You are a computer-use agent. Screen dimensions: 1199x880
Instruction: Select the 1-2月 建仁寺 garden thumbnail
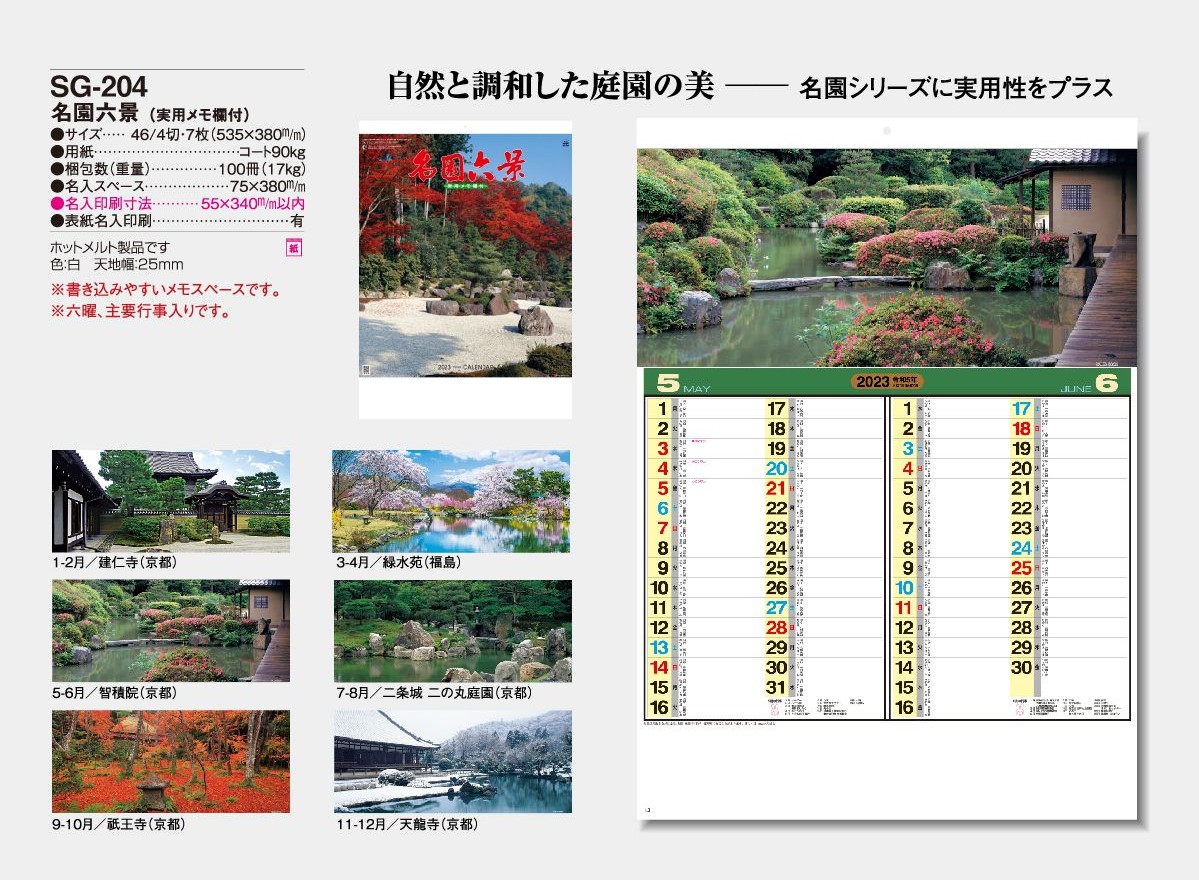[171, 501]
